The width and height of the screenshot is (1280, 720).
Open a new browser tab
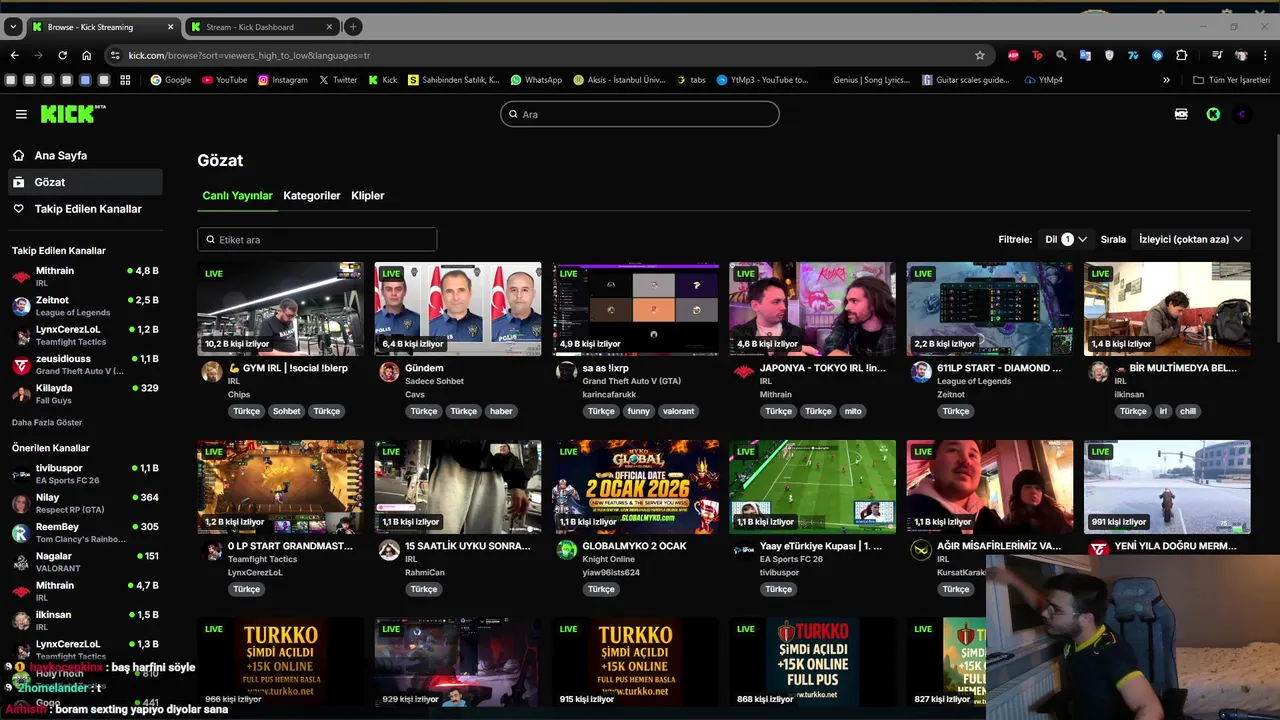click(353, 27)
